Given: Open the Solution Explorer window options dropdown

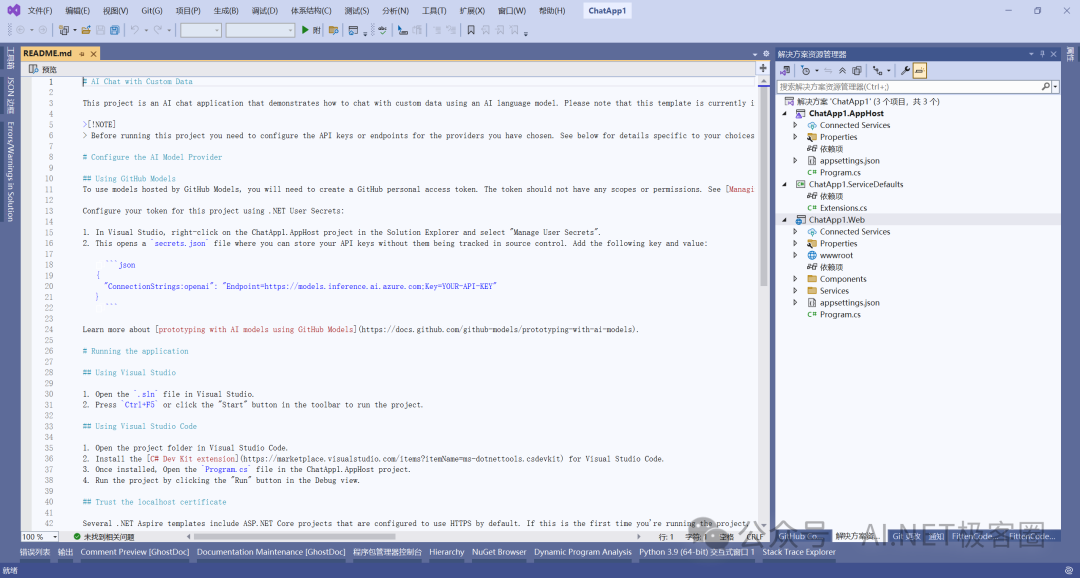Looking at the screenshot, I should click(1031, 54).
